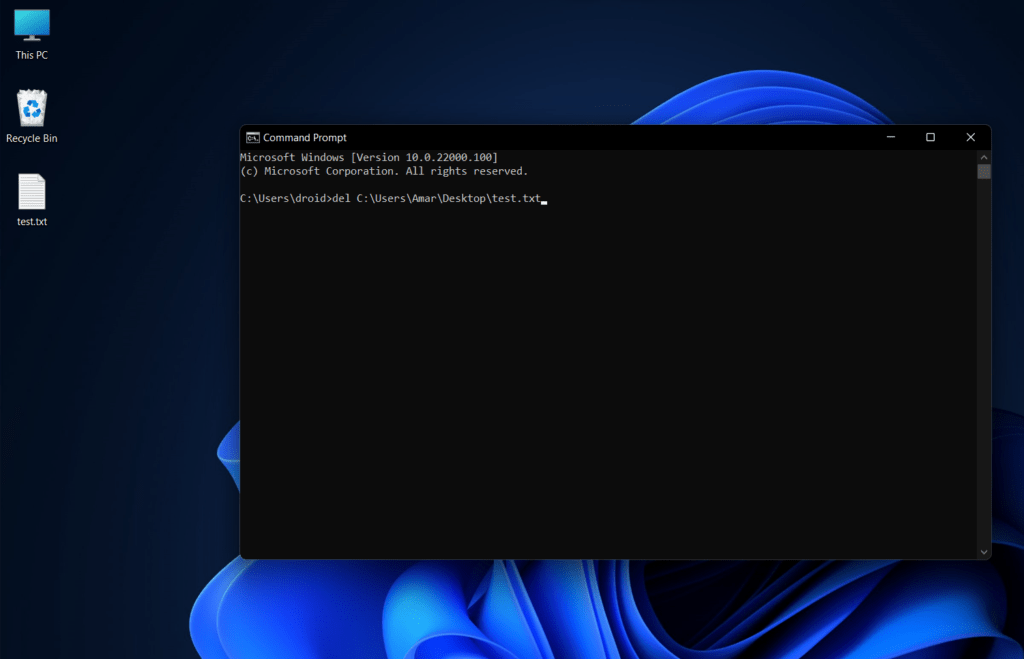Open the Command Prompt title bar icon menu
Viewport: 1024px width, 659px height.
click(x=253, y=138)
